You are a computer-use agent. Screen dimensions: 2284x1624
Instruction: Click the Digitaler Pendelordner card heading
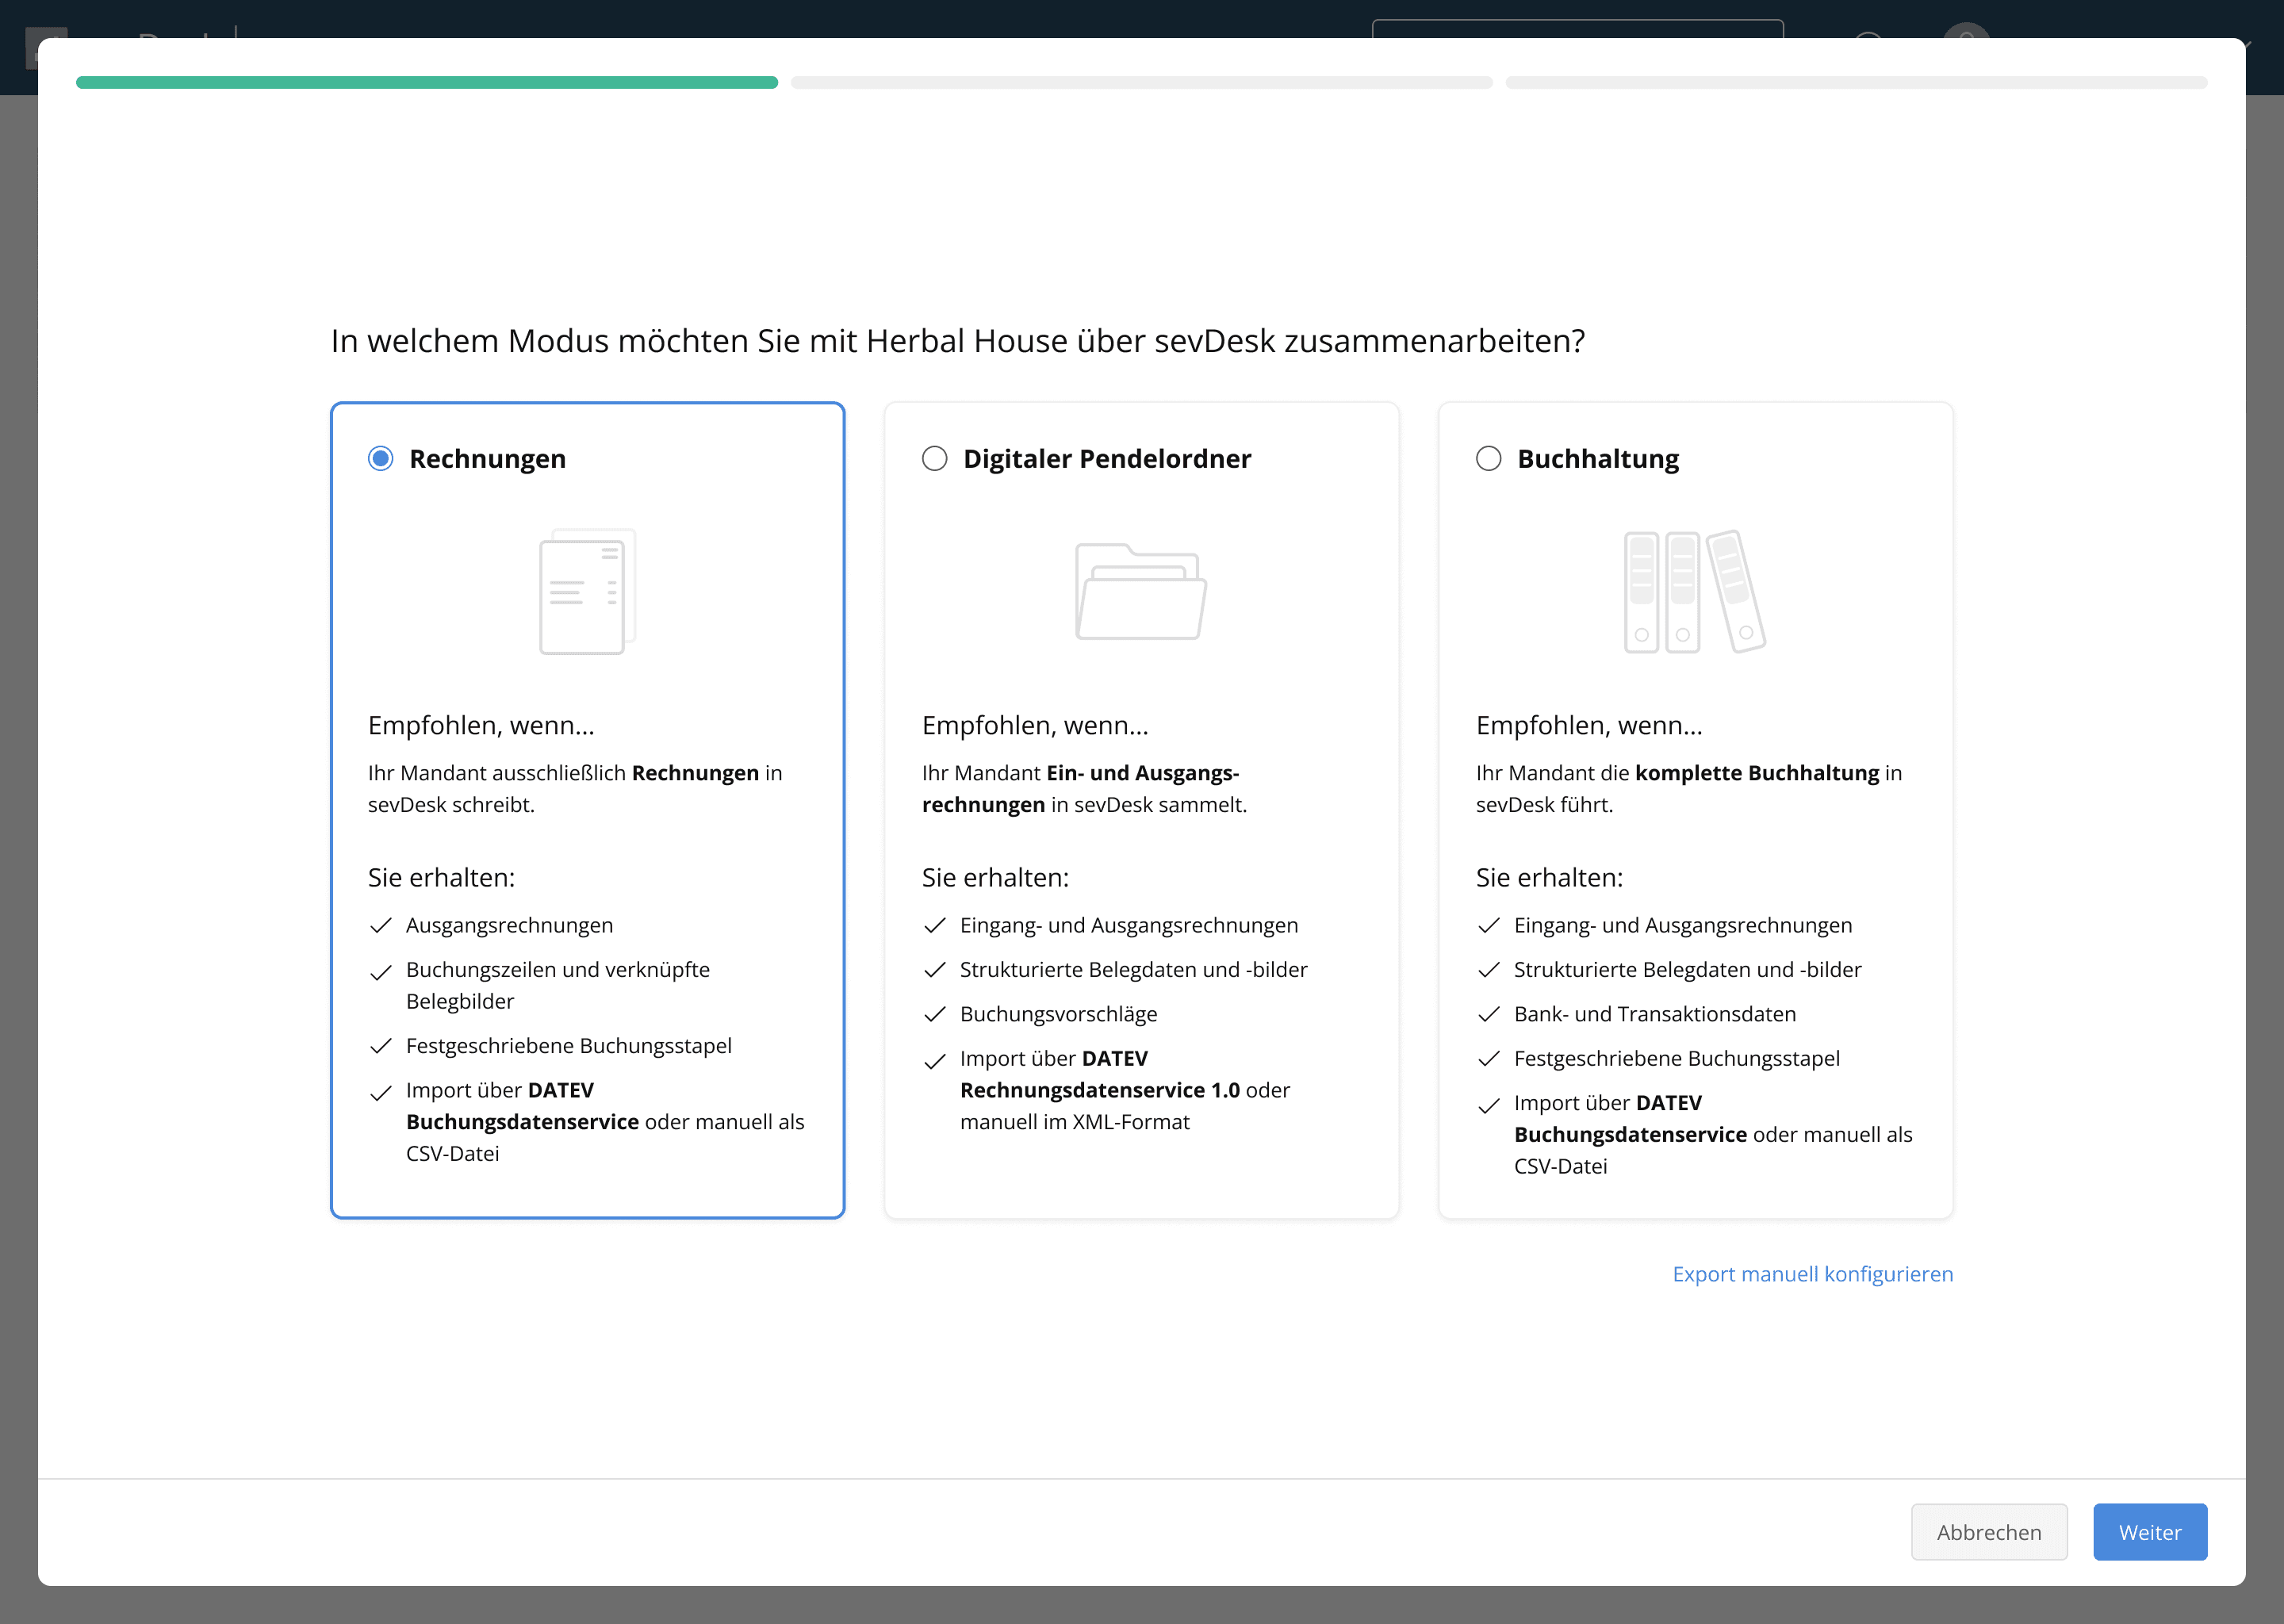1106,459
